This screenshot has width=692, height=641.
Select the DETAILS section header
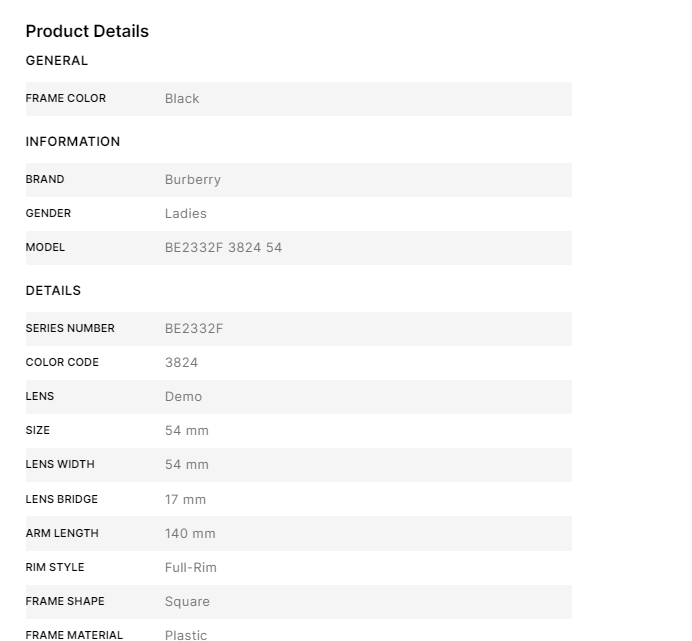coord(53,291)
